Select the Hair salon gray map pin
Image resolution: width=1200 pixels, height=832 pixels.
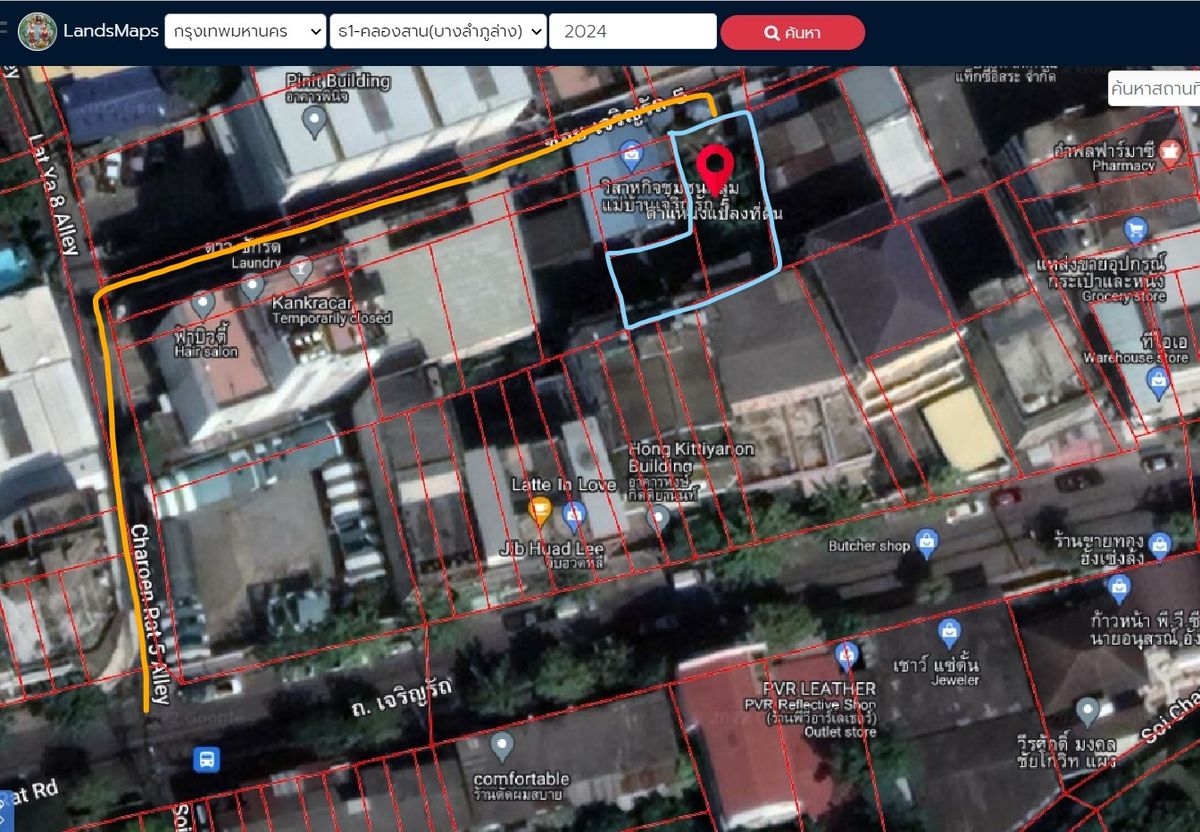(x=203, y=304)
